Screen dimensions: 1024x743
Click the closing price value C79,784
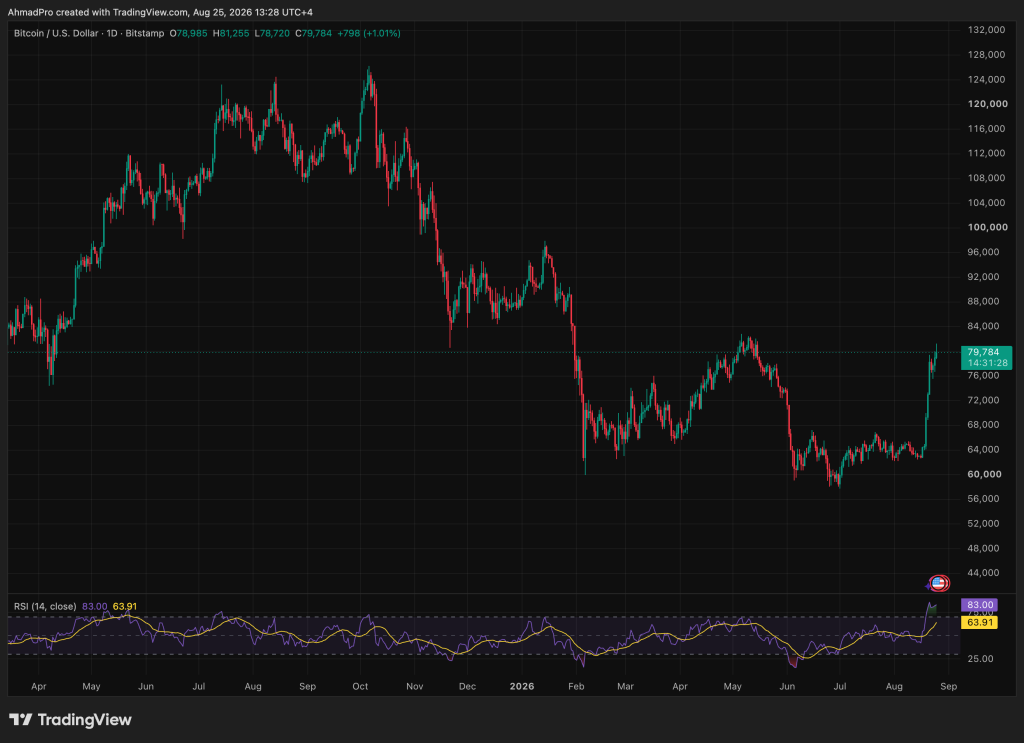[x=313, y=33]
